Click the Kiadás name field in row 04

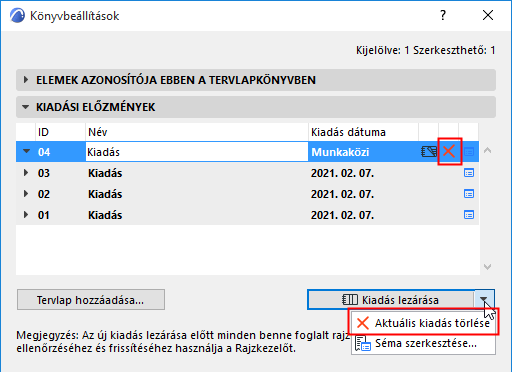[197, 152]
